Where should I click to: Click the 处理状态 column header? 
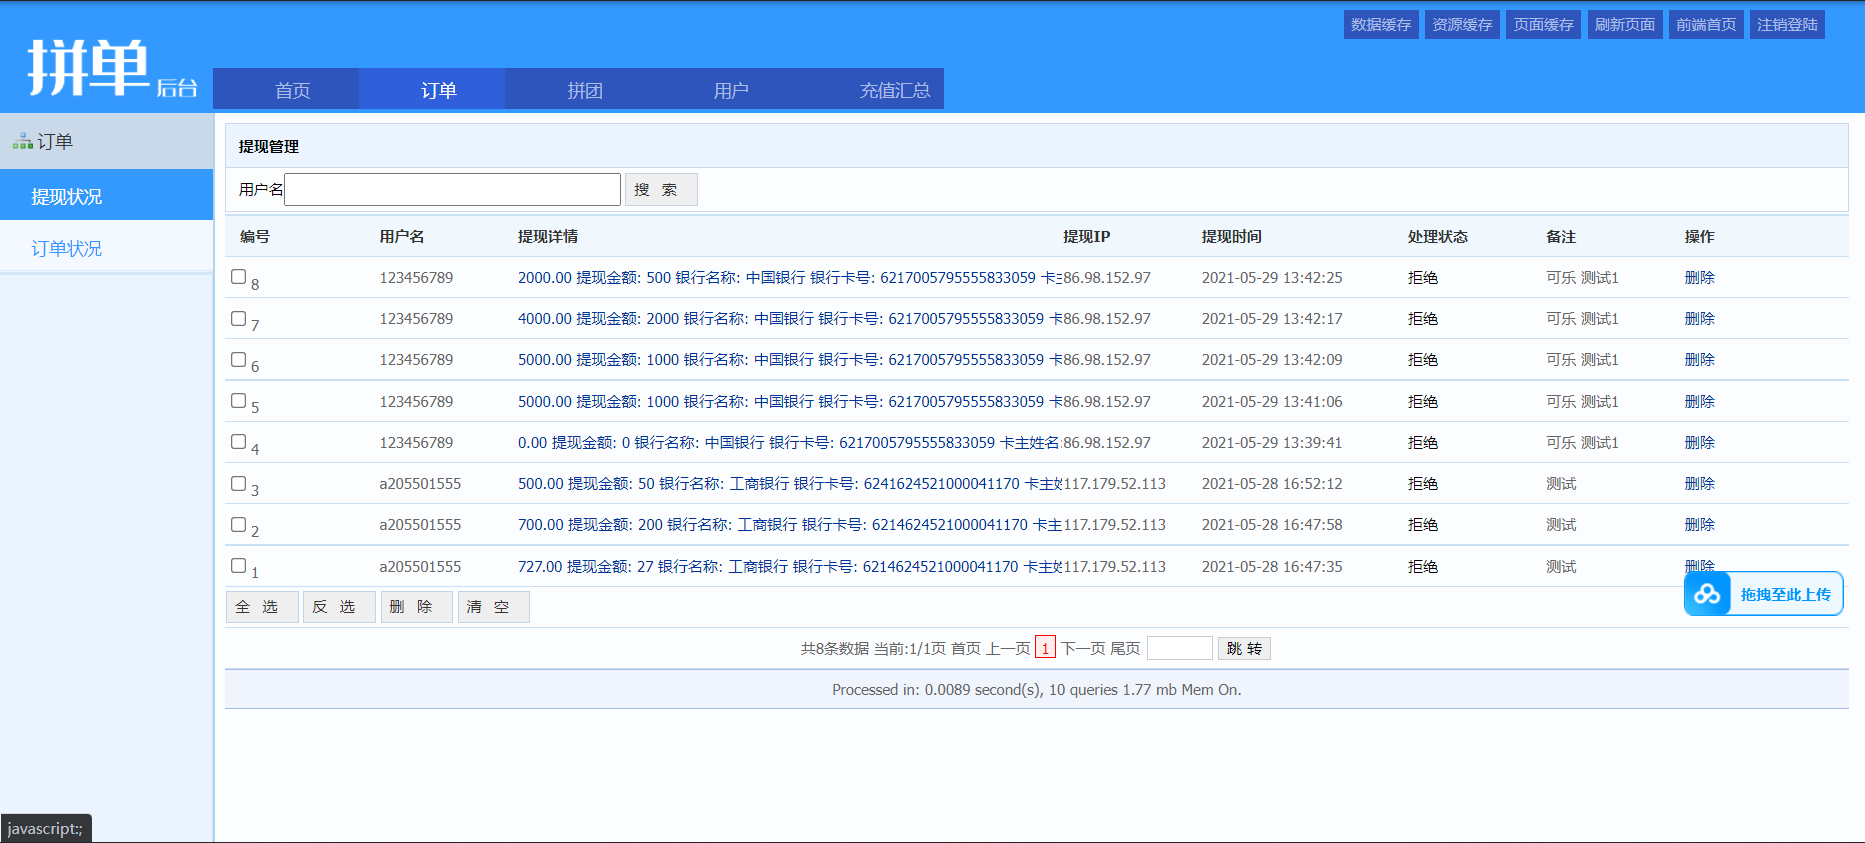1437,236
